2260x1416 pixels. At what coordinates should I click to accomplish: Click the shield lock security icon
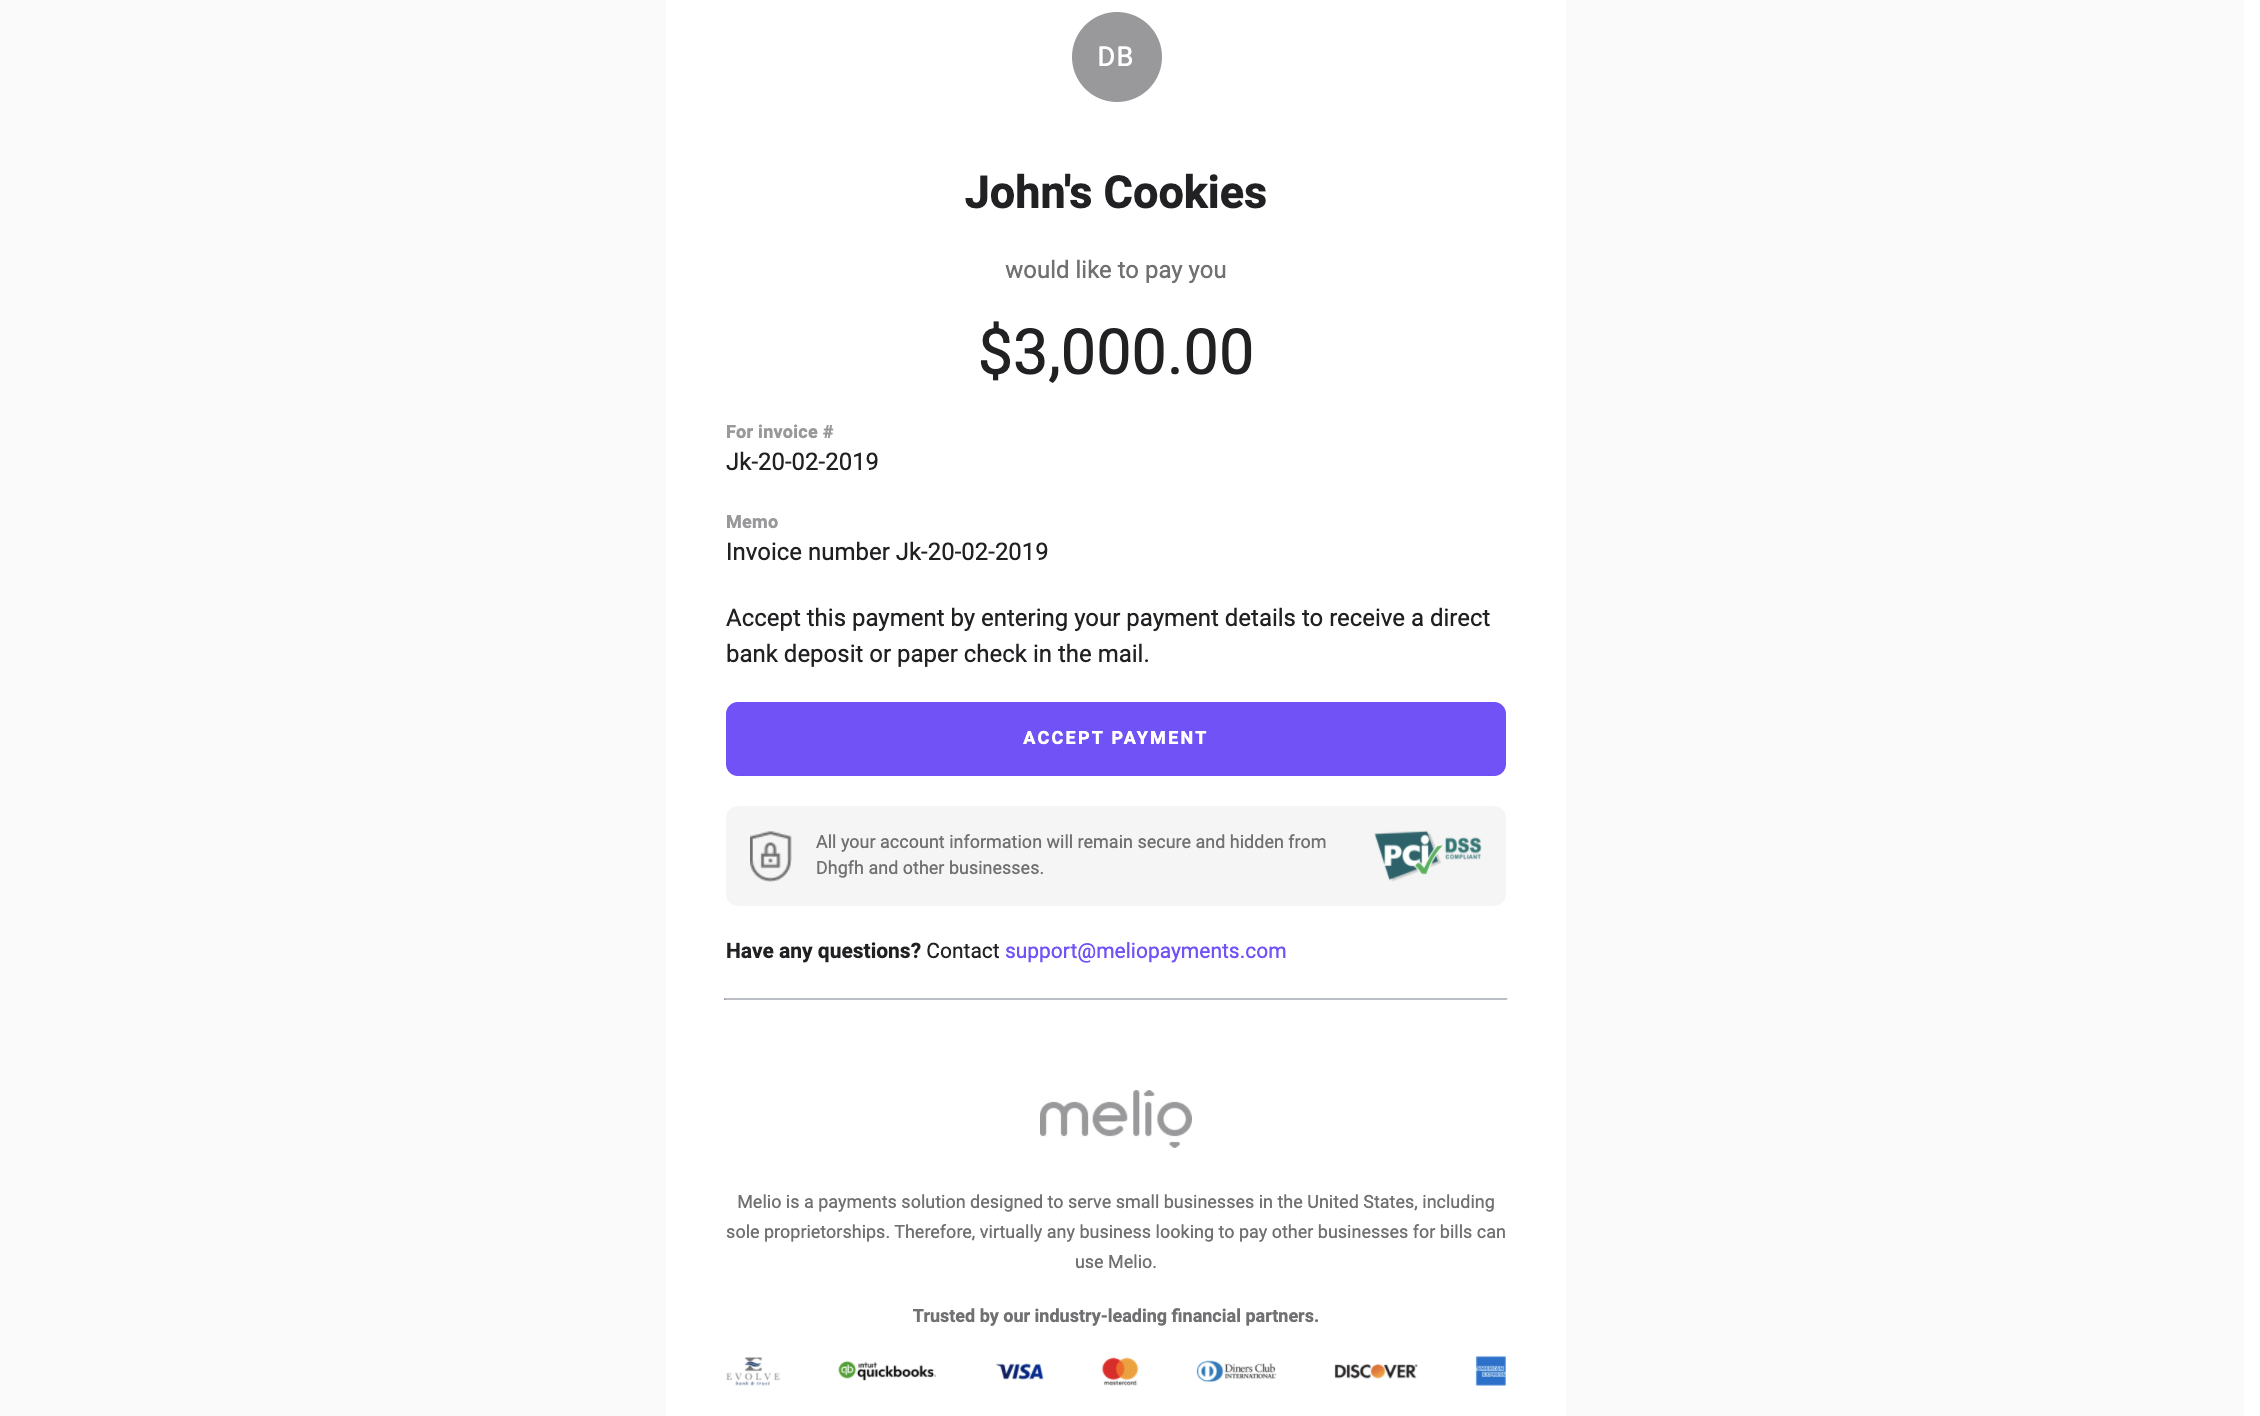tap(770, 856)
